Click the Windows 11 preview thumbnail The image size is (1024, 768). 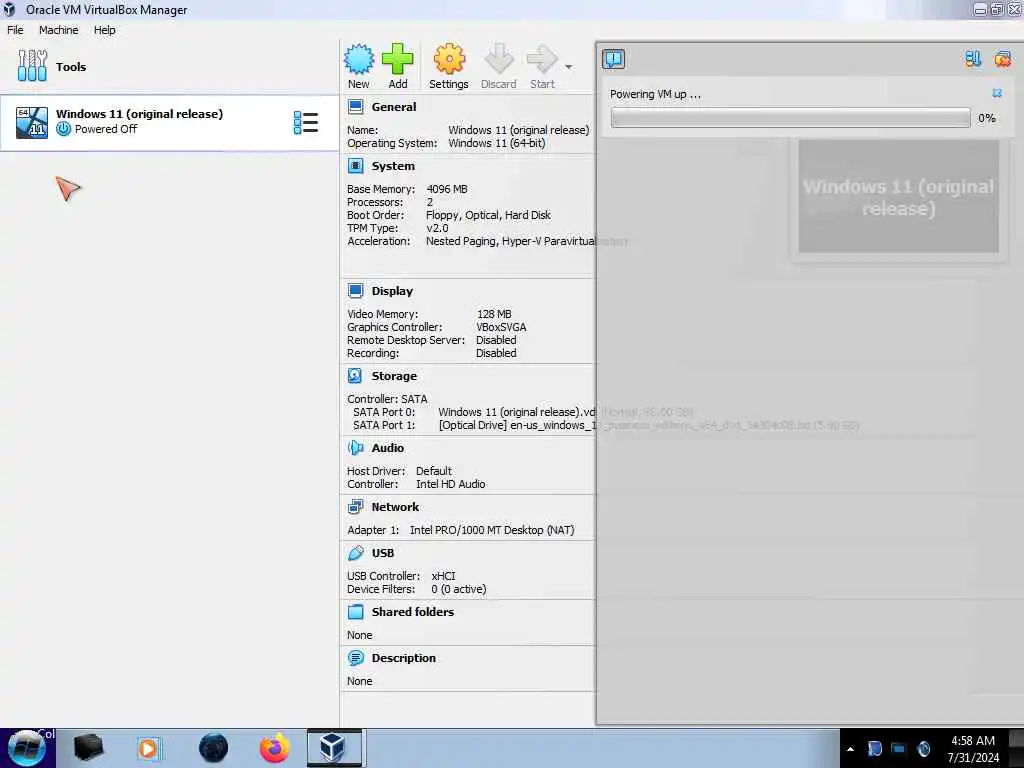coord(898,197)
